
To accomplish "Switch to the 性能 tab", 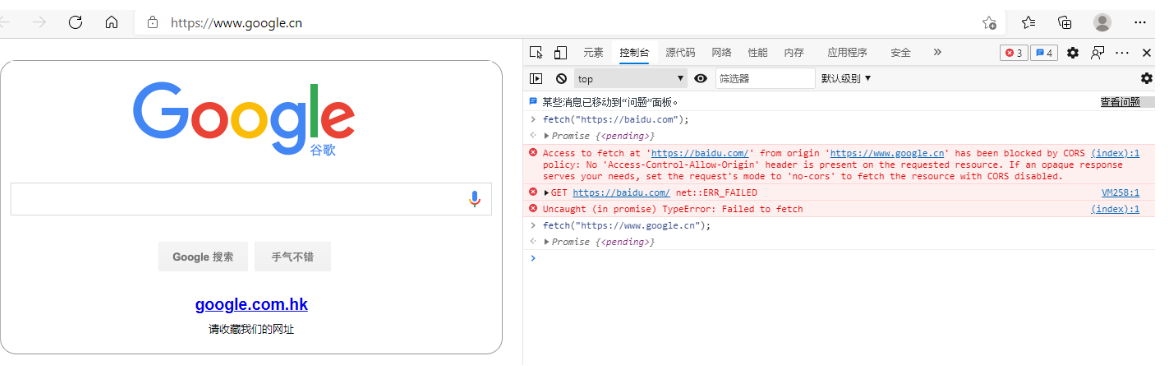I will point(757,52).
